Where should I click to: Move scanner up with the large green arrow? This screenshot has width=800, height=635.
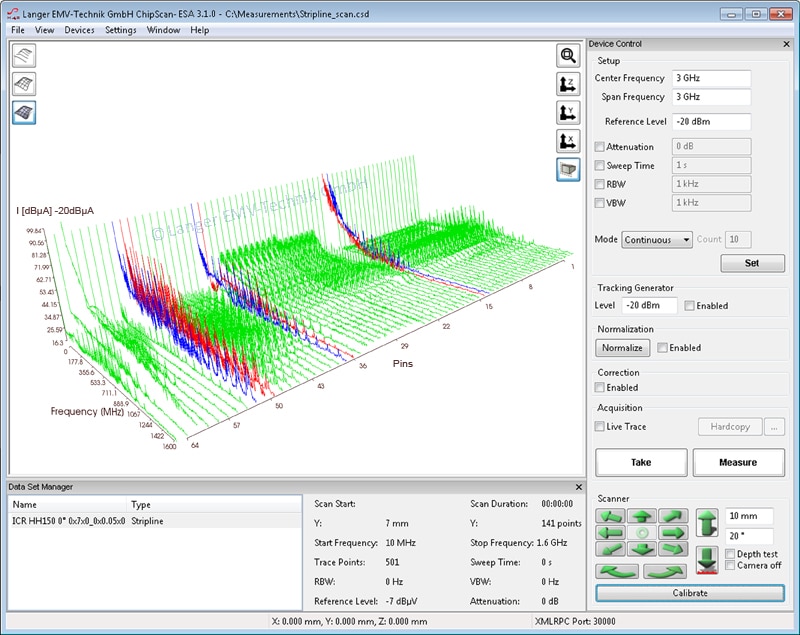(708, 524)
